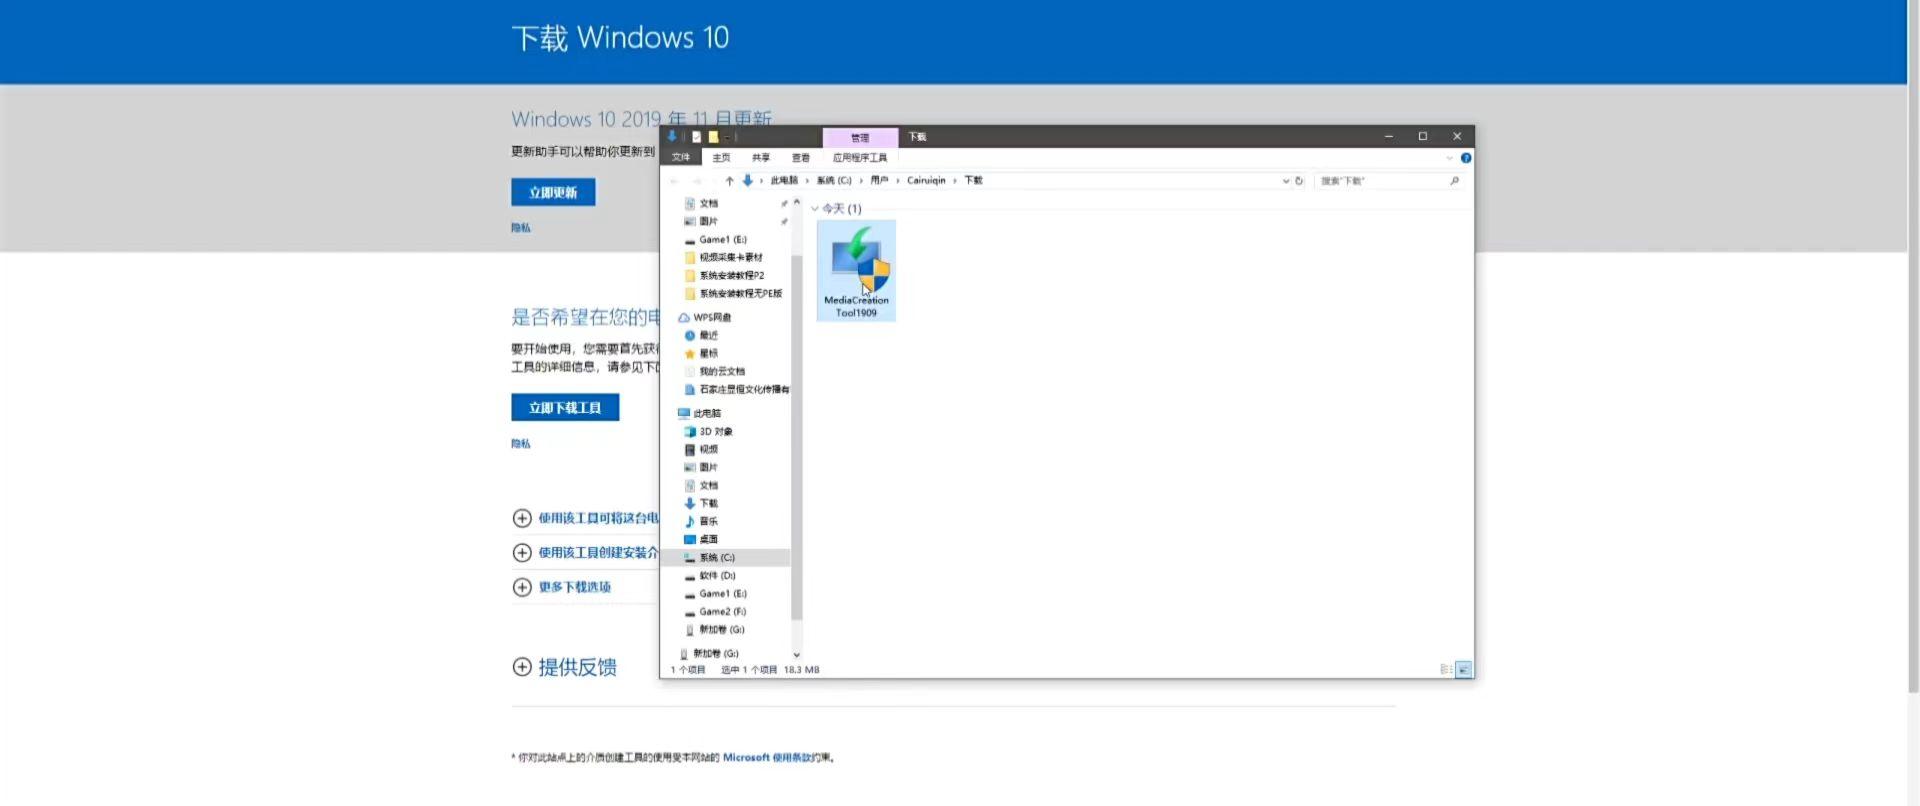Refresh the folder with the refresh icon

(x=1299, y=181)
